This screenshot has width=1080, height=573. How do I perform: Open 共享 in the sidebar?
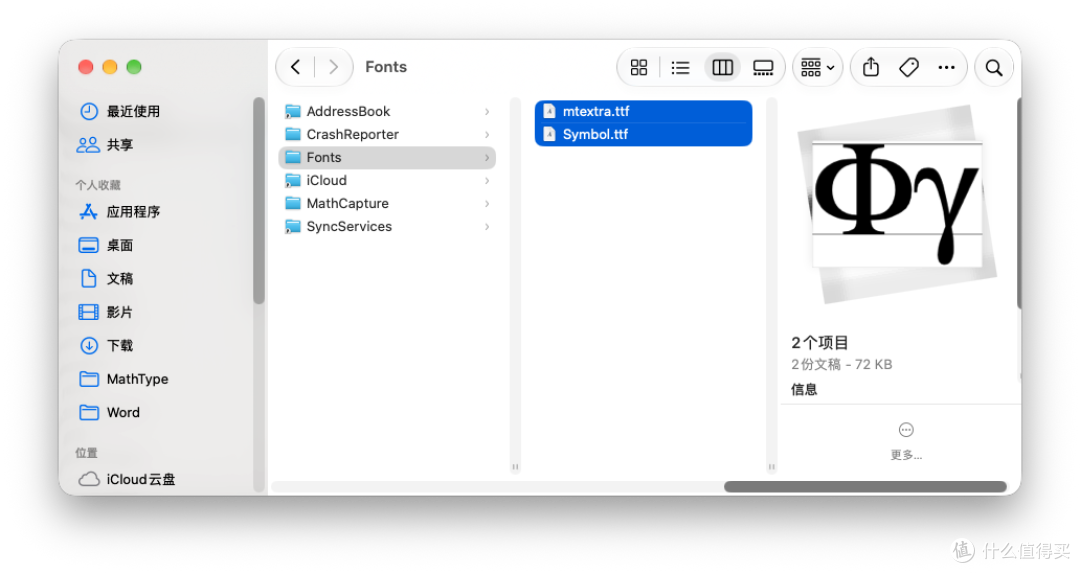(107, 145)
